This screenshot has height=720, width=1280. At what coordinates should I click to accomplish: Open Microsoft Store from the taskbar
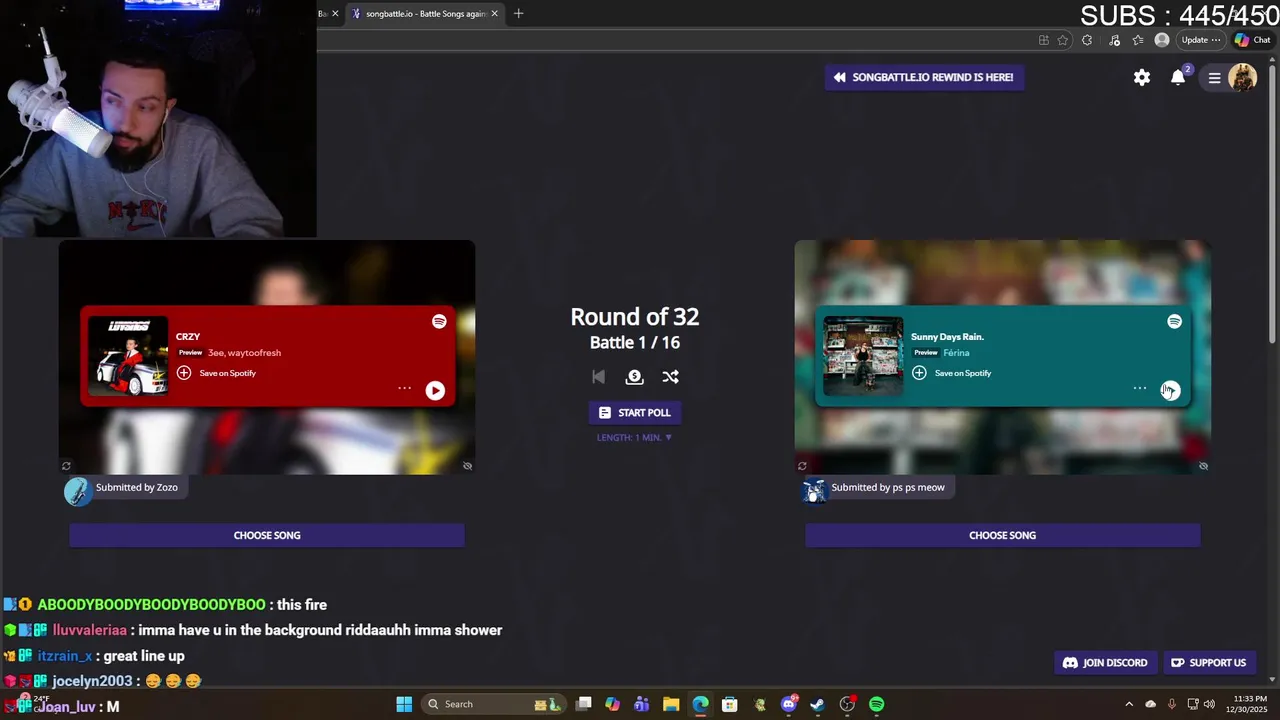tap(730, 704)
